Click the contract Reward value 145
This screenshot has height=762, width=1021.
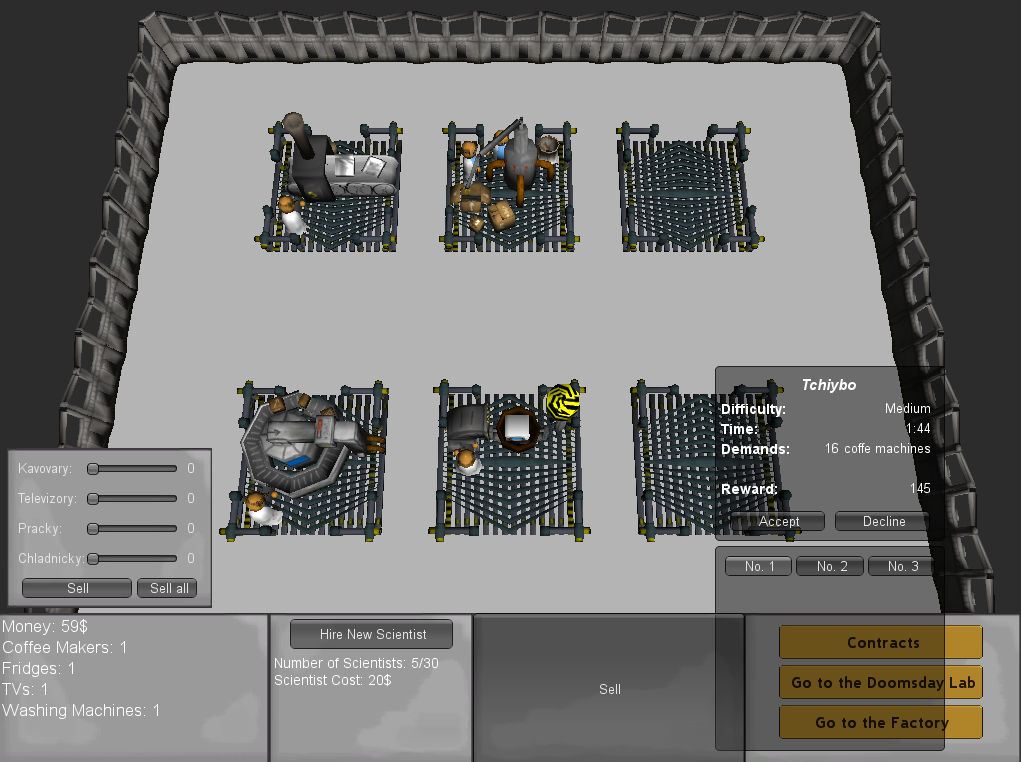[x=919, y=488]
